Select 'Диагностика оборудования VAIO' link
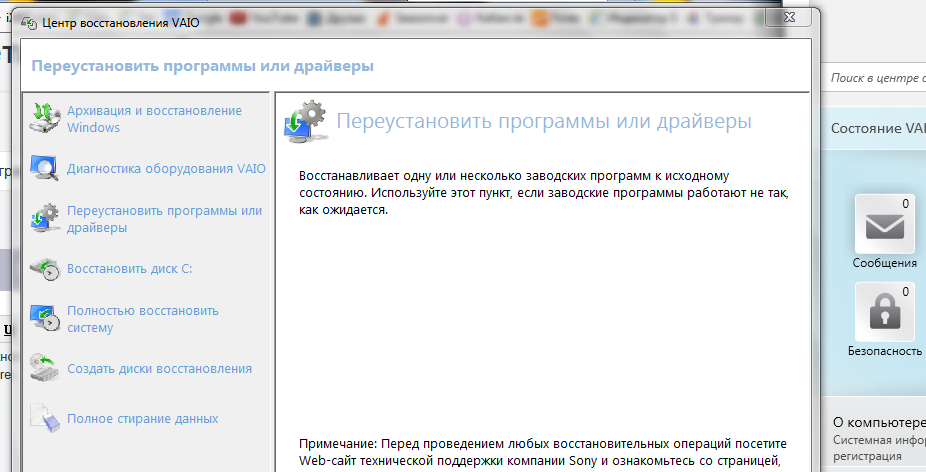The height and width of the screenshot is (472, 926). 166,168
